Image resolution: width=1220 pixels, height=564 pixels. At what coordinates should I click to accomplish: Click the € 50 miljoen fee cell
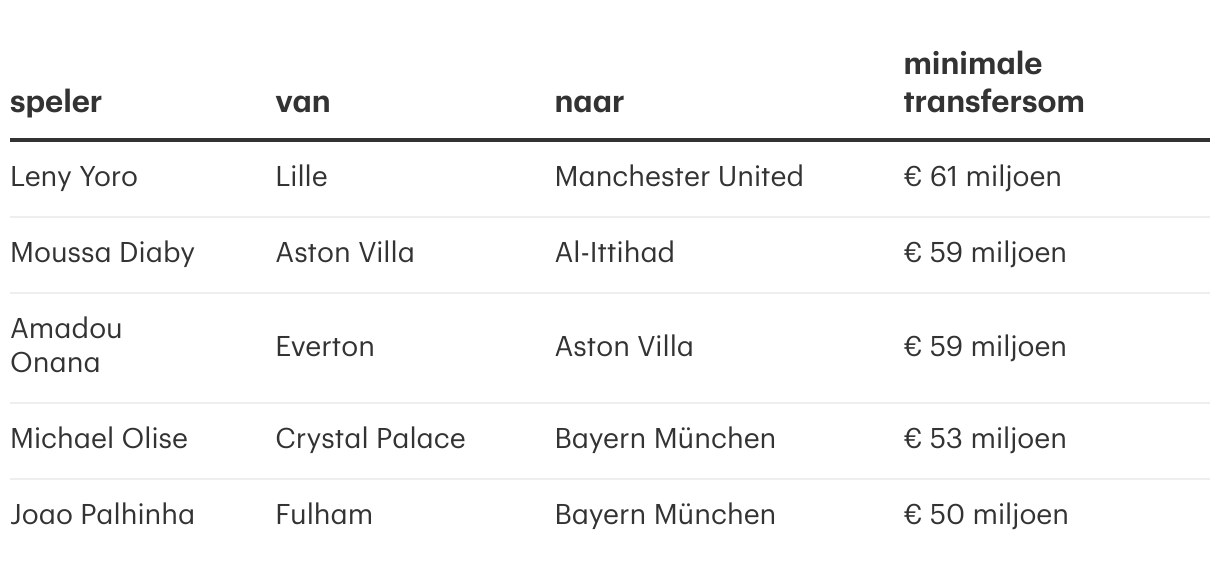click(x=985, y=515)
